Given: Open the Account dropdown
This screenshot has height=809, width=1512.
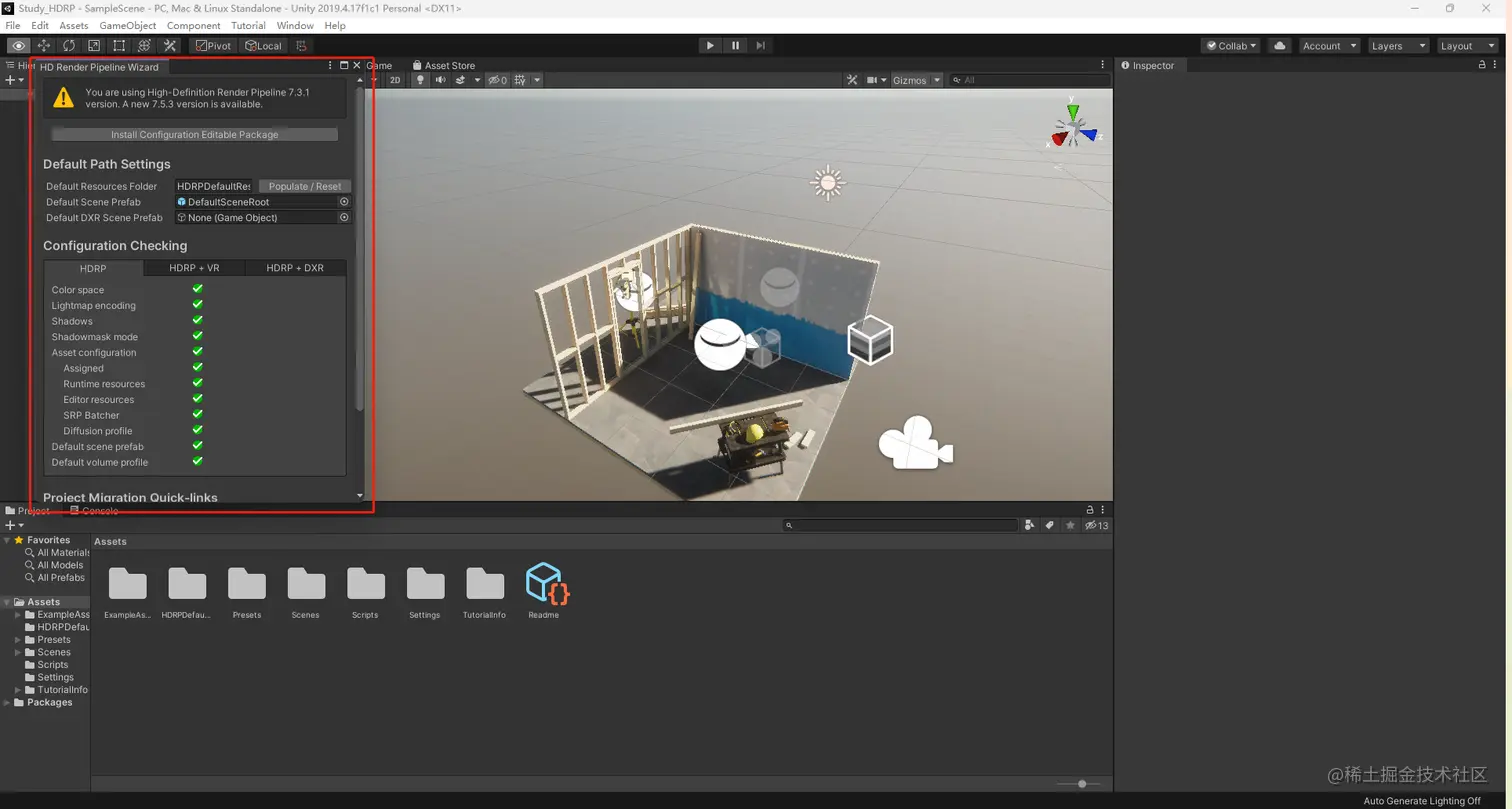Looking at the screenshot, I should (1328, 46).
